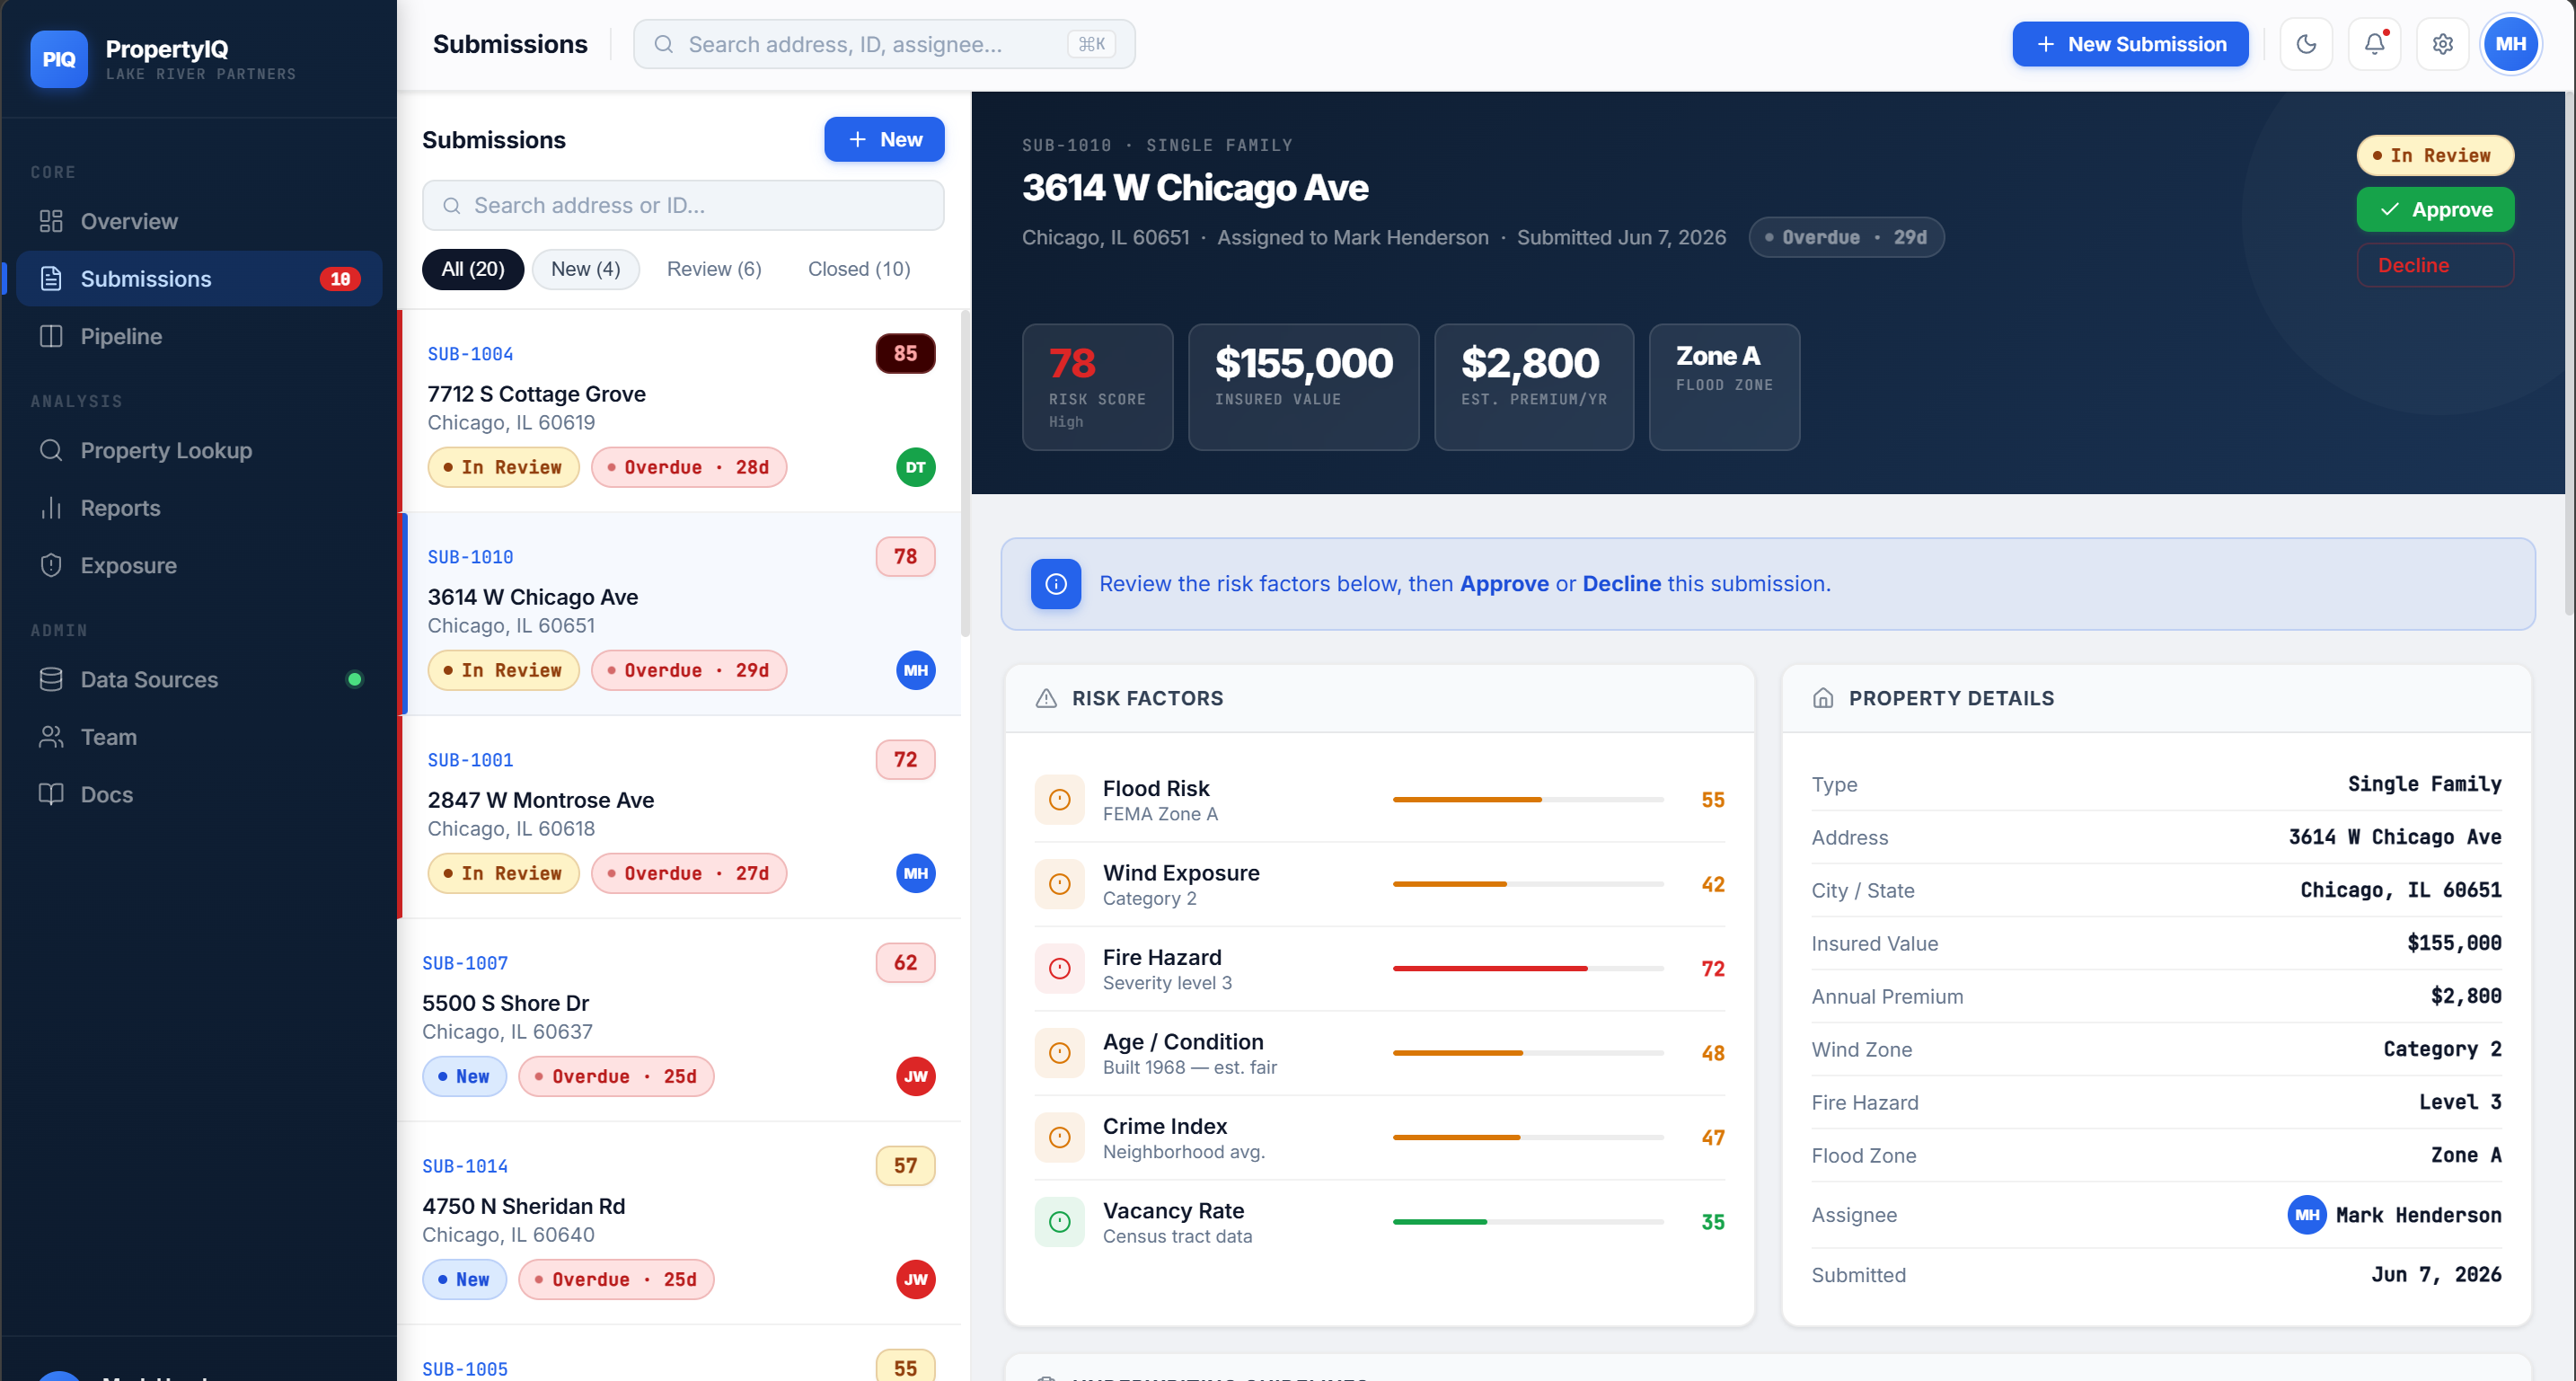
Task: Click the info icon in review banner
Action: pos(1056,584)
